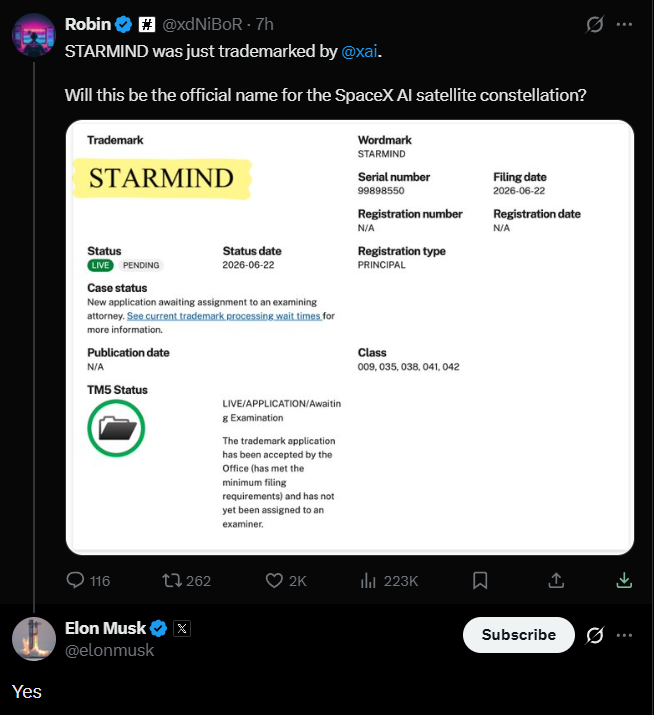Open the @elonmusk handle
654x715 pixels.
point(109,650)
